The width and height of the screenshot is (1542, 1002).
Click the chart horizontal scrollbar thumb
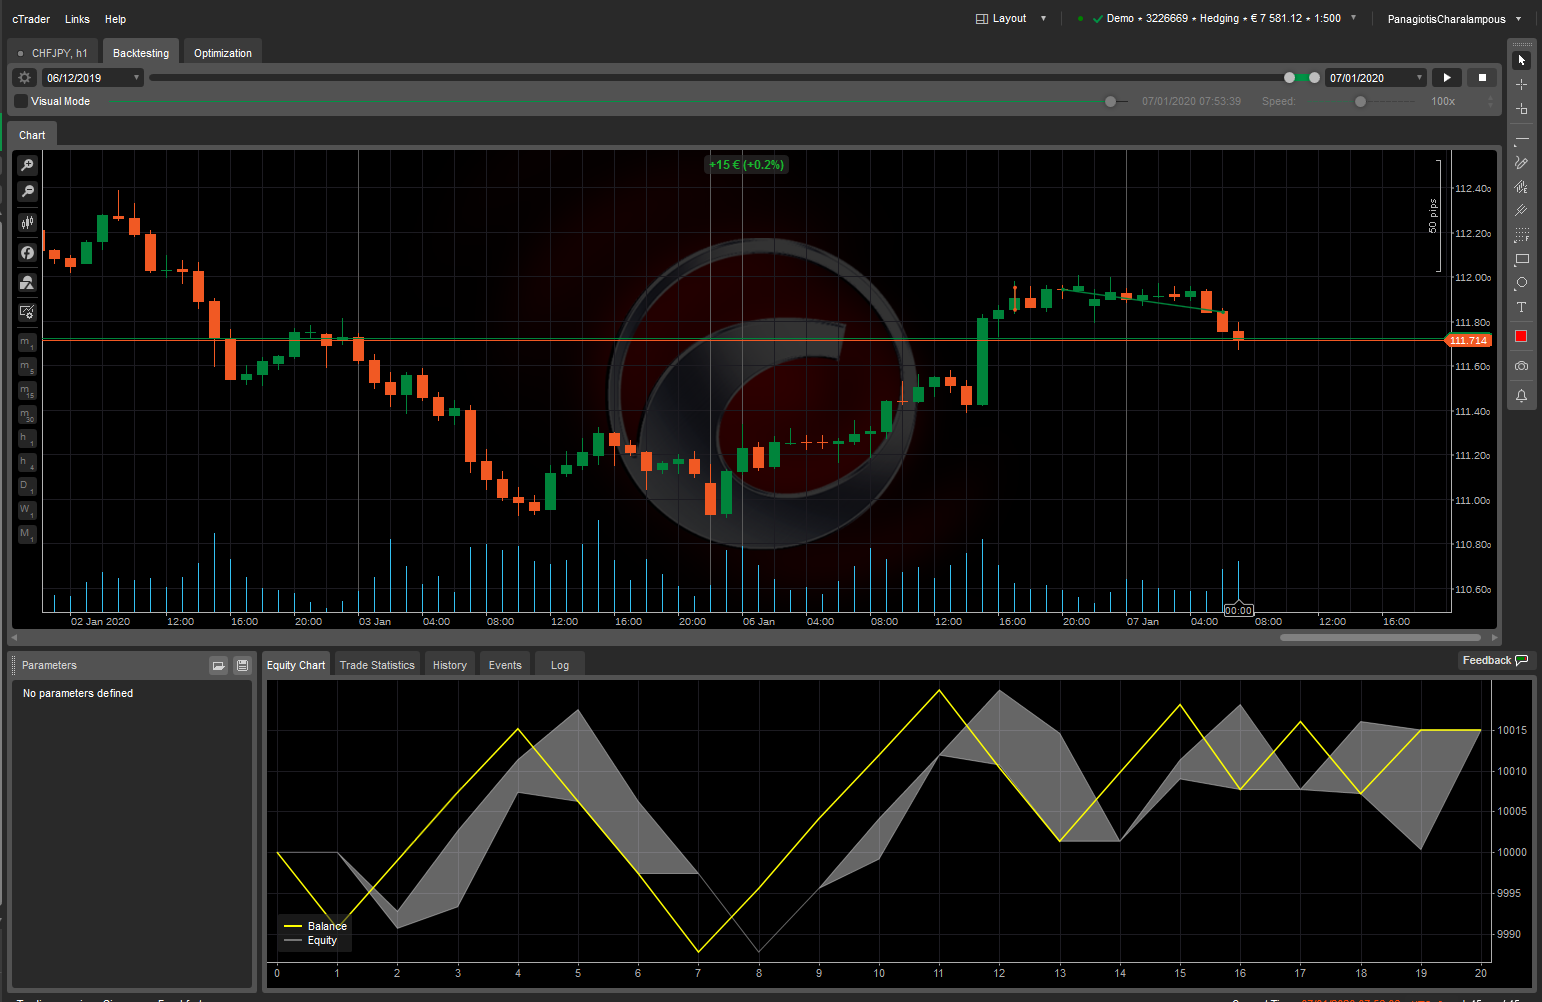(1380, 637)
